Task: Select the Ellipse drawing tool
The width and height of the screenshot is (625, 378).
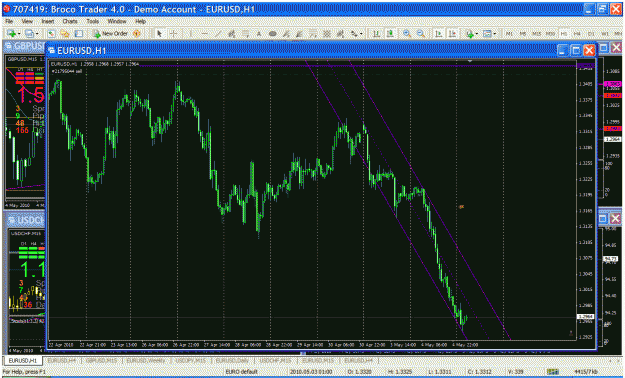Action: tap(273, 34)
